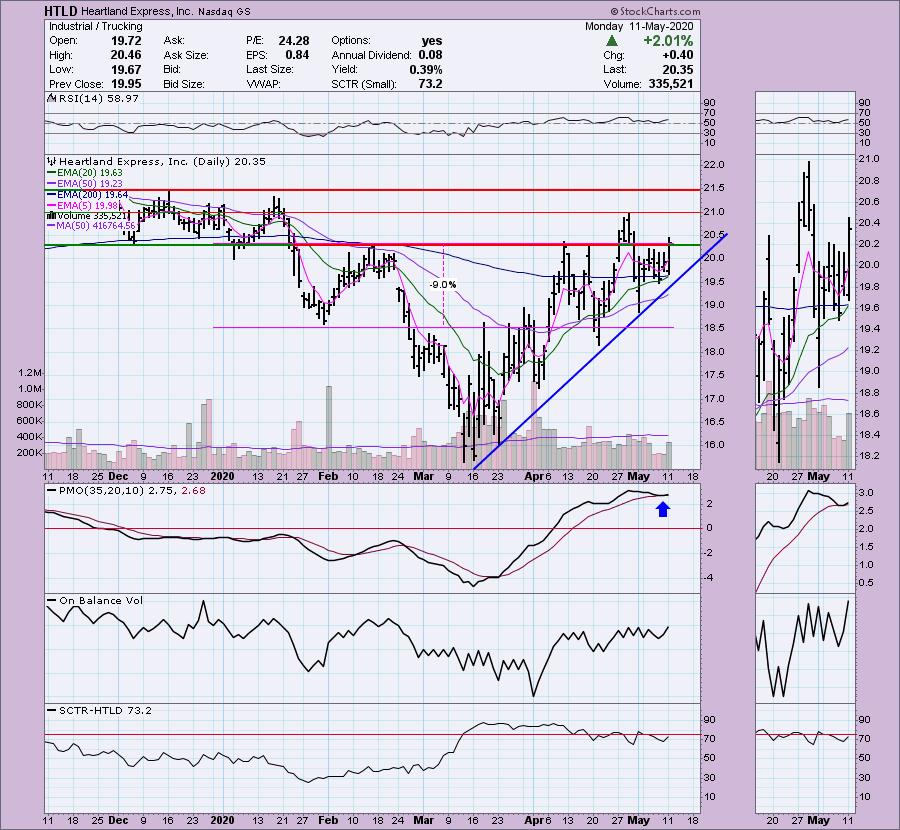
Task: Click the Last price 20.35 in header
Action: pos(677,69)
